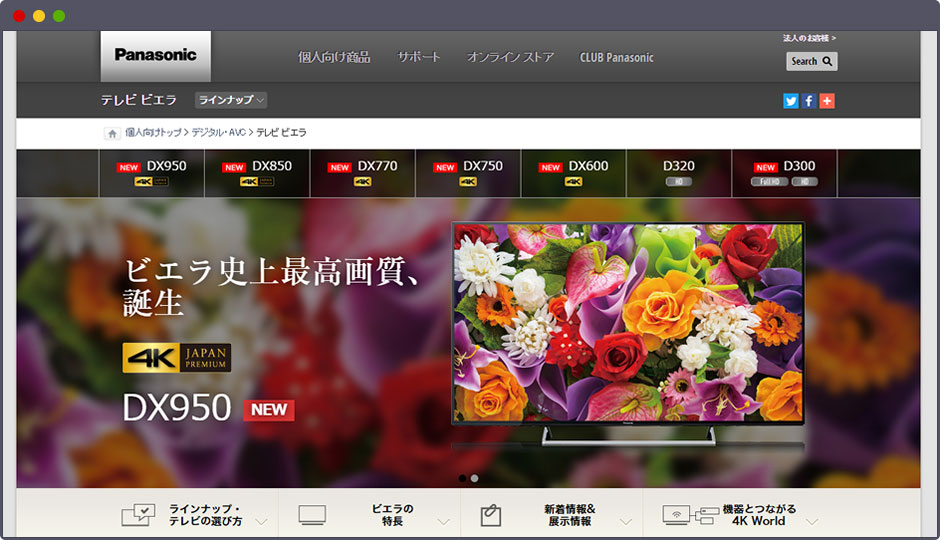
Task: Select the DX950 model tab
Action: [152, 173]
